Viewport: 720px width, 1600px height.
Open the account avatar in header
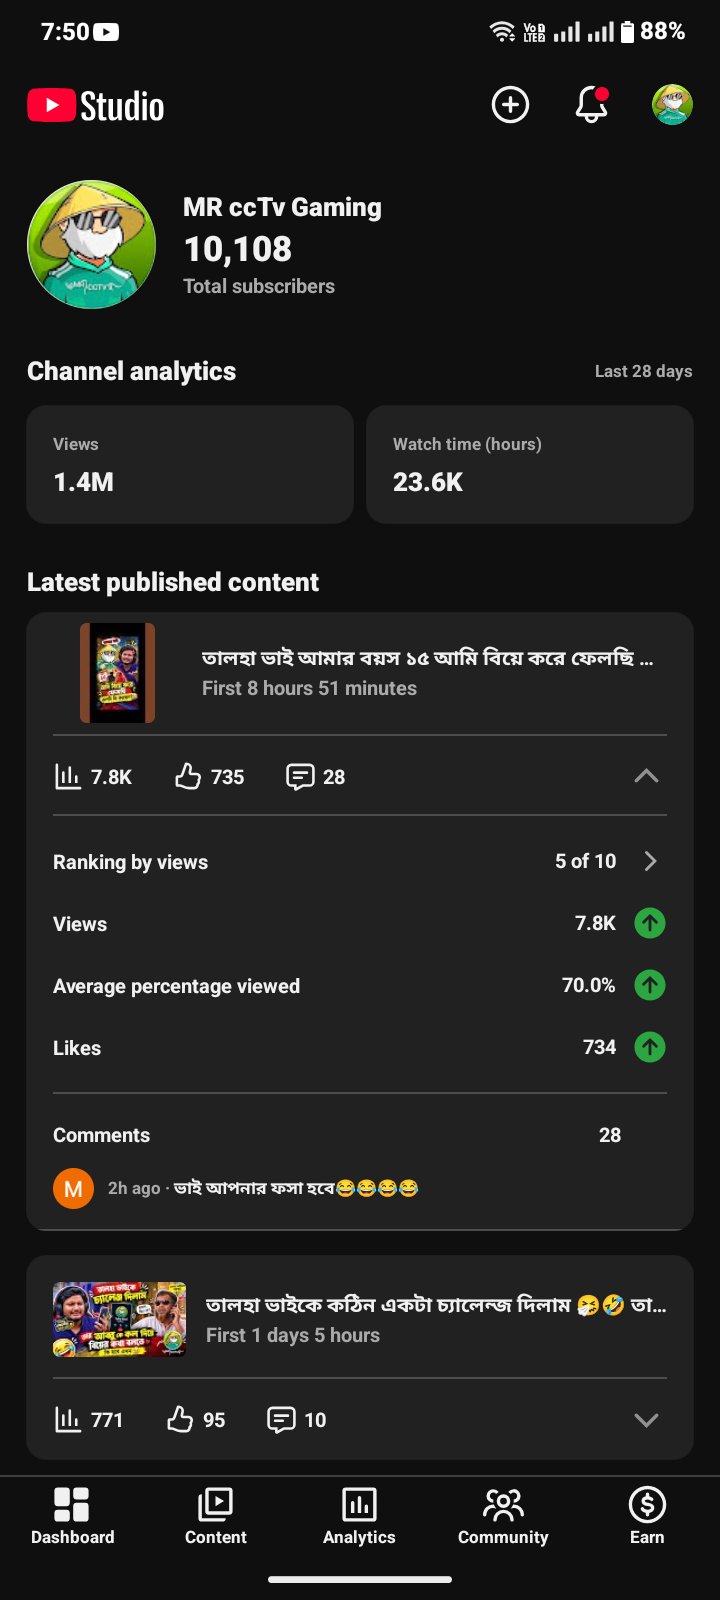click(672, 104)
